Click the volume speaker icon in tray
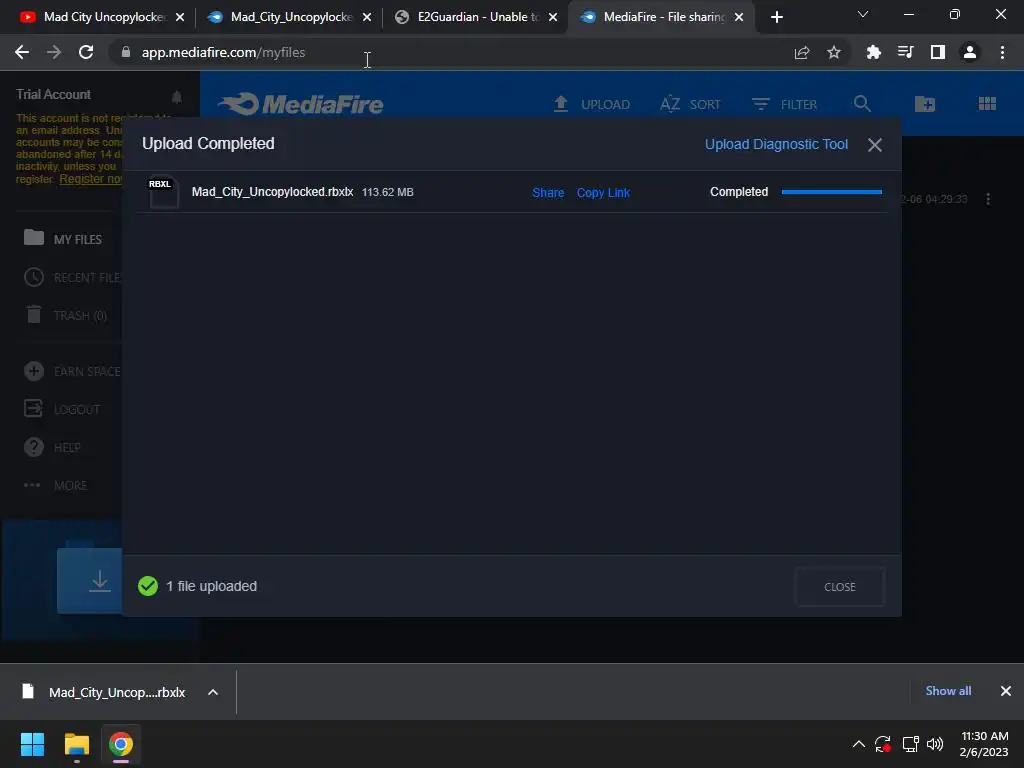This screenshot has width=1024, height=768. (935, 744)
